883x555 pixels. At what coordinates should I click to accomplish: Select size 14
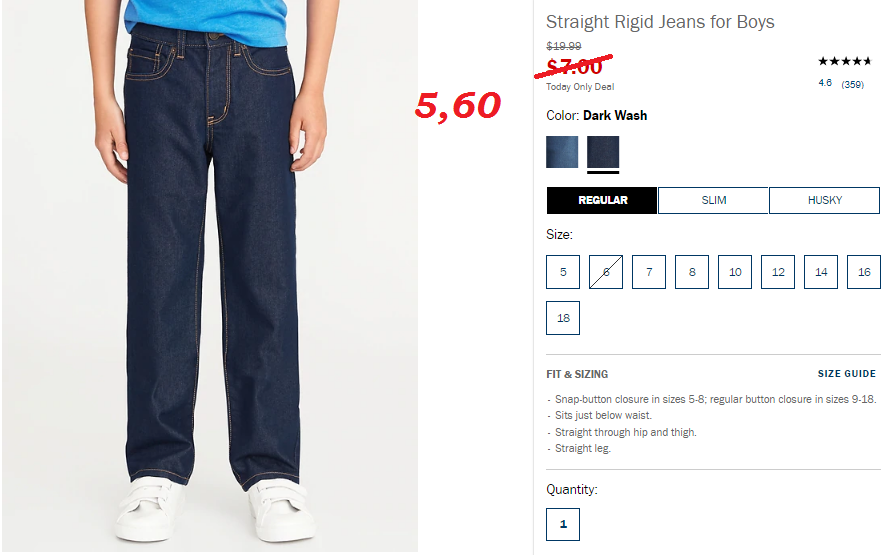pos(821,272)
